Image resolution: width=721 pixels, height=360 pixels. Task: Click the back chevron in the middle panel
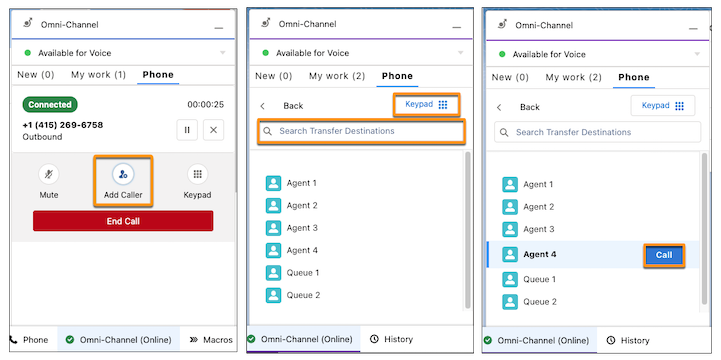coord(263,106)
